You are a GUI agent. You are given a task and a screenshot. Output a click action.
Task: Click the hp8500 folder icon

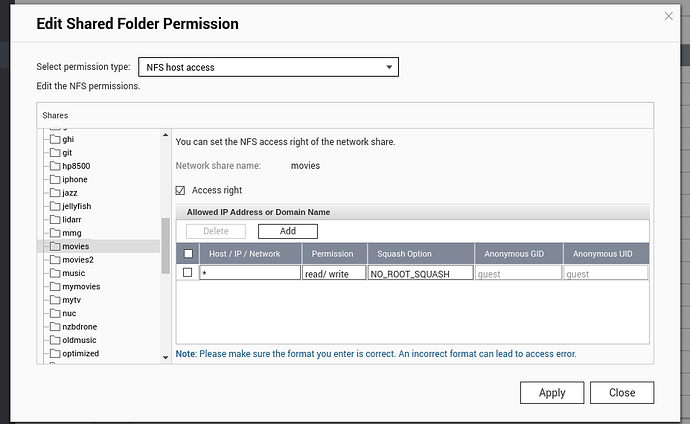[x=54, y=166]
